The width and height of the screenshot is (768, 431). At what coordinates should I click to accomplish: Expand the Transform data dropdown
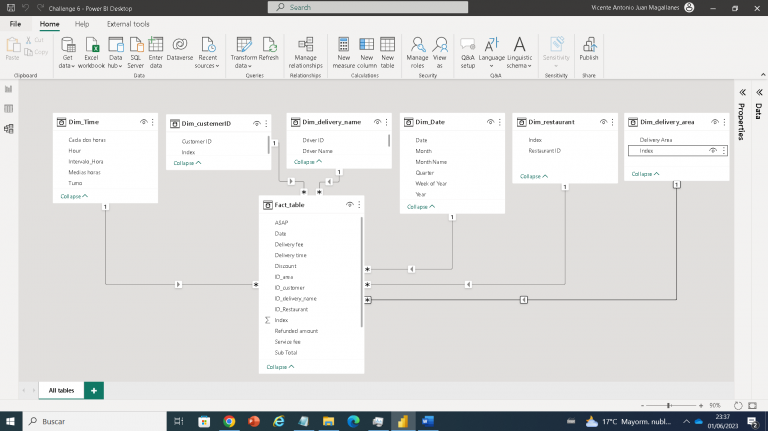(x=244, y=65)
